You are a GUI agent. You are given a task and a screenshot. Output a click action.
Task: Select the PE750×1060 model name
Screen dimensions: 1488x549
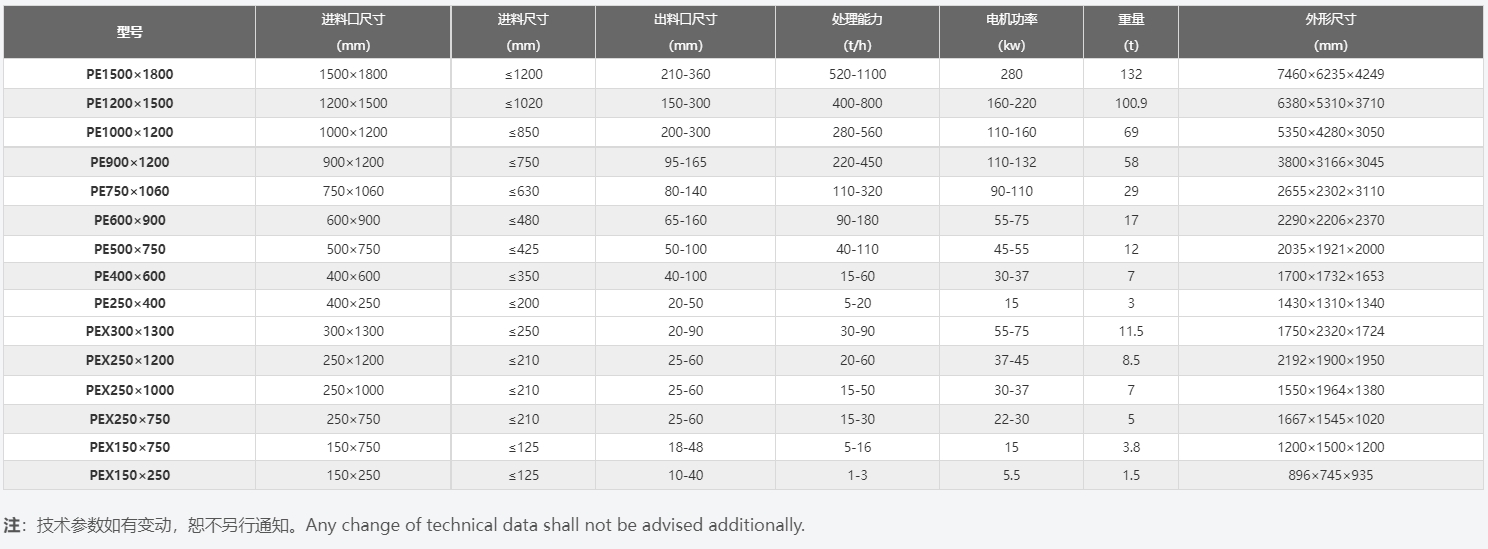click(129, 191)
